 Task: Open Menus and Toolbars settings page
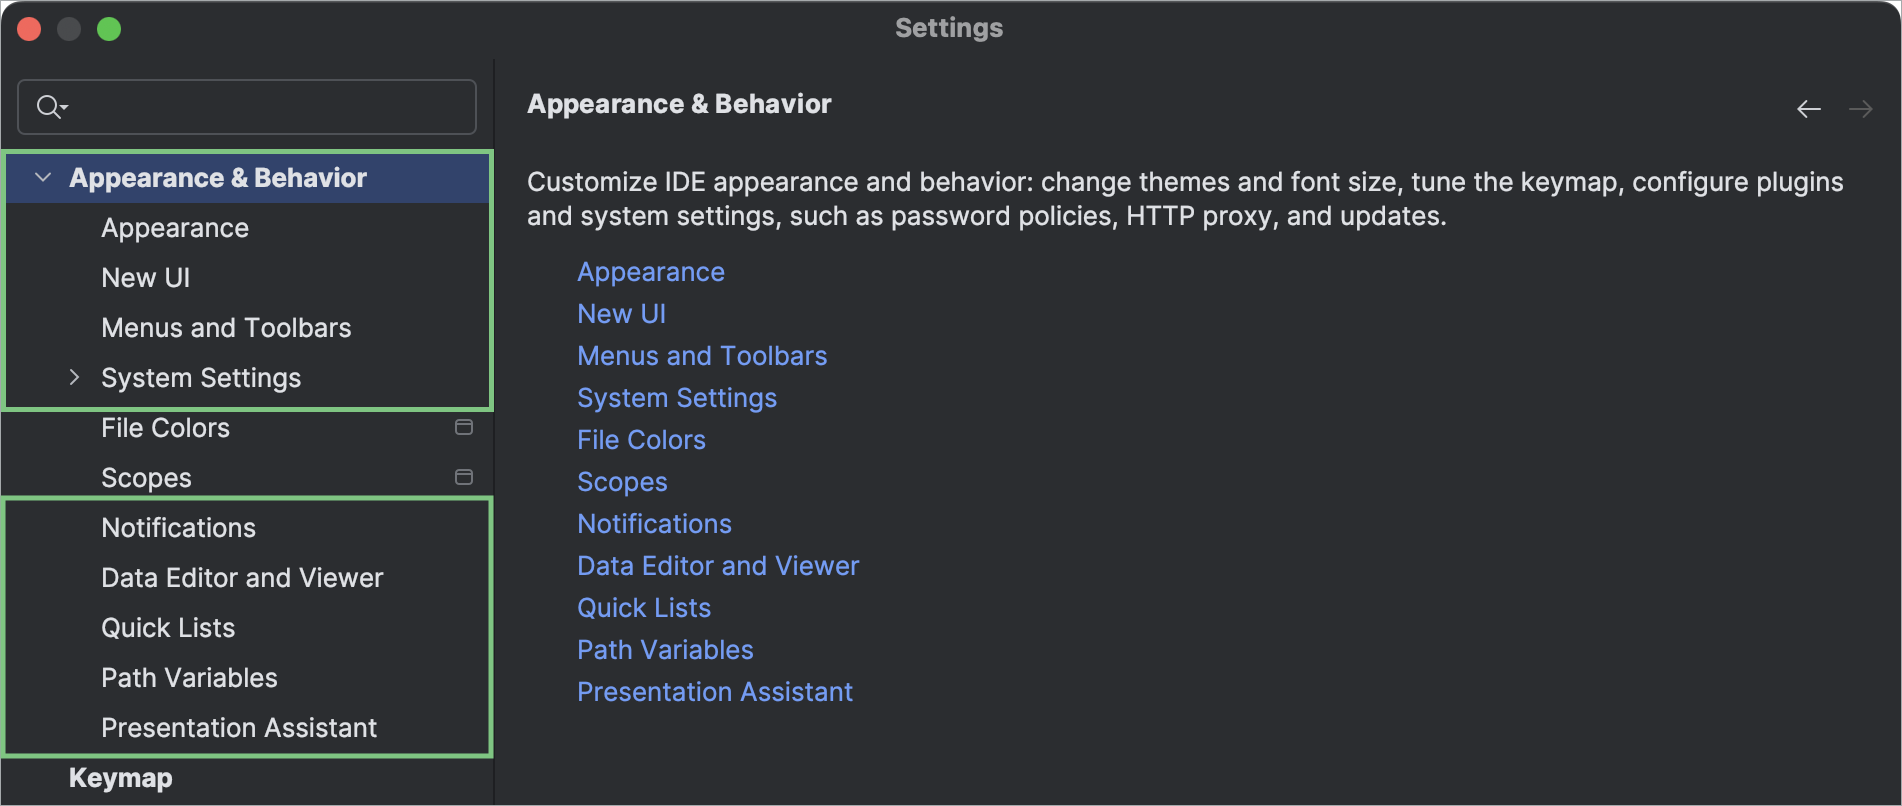[x=226, y=327]
